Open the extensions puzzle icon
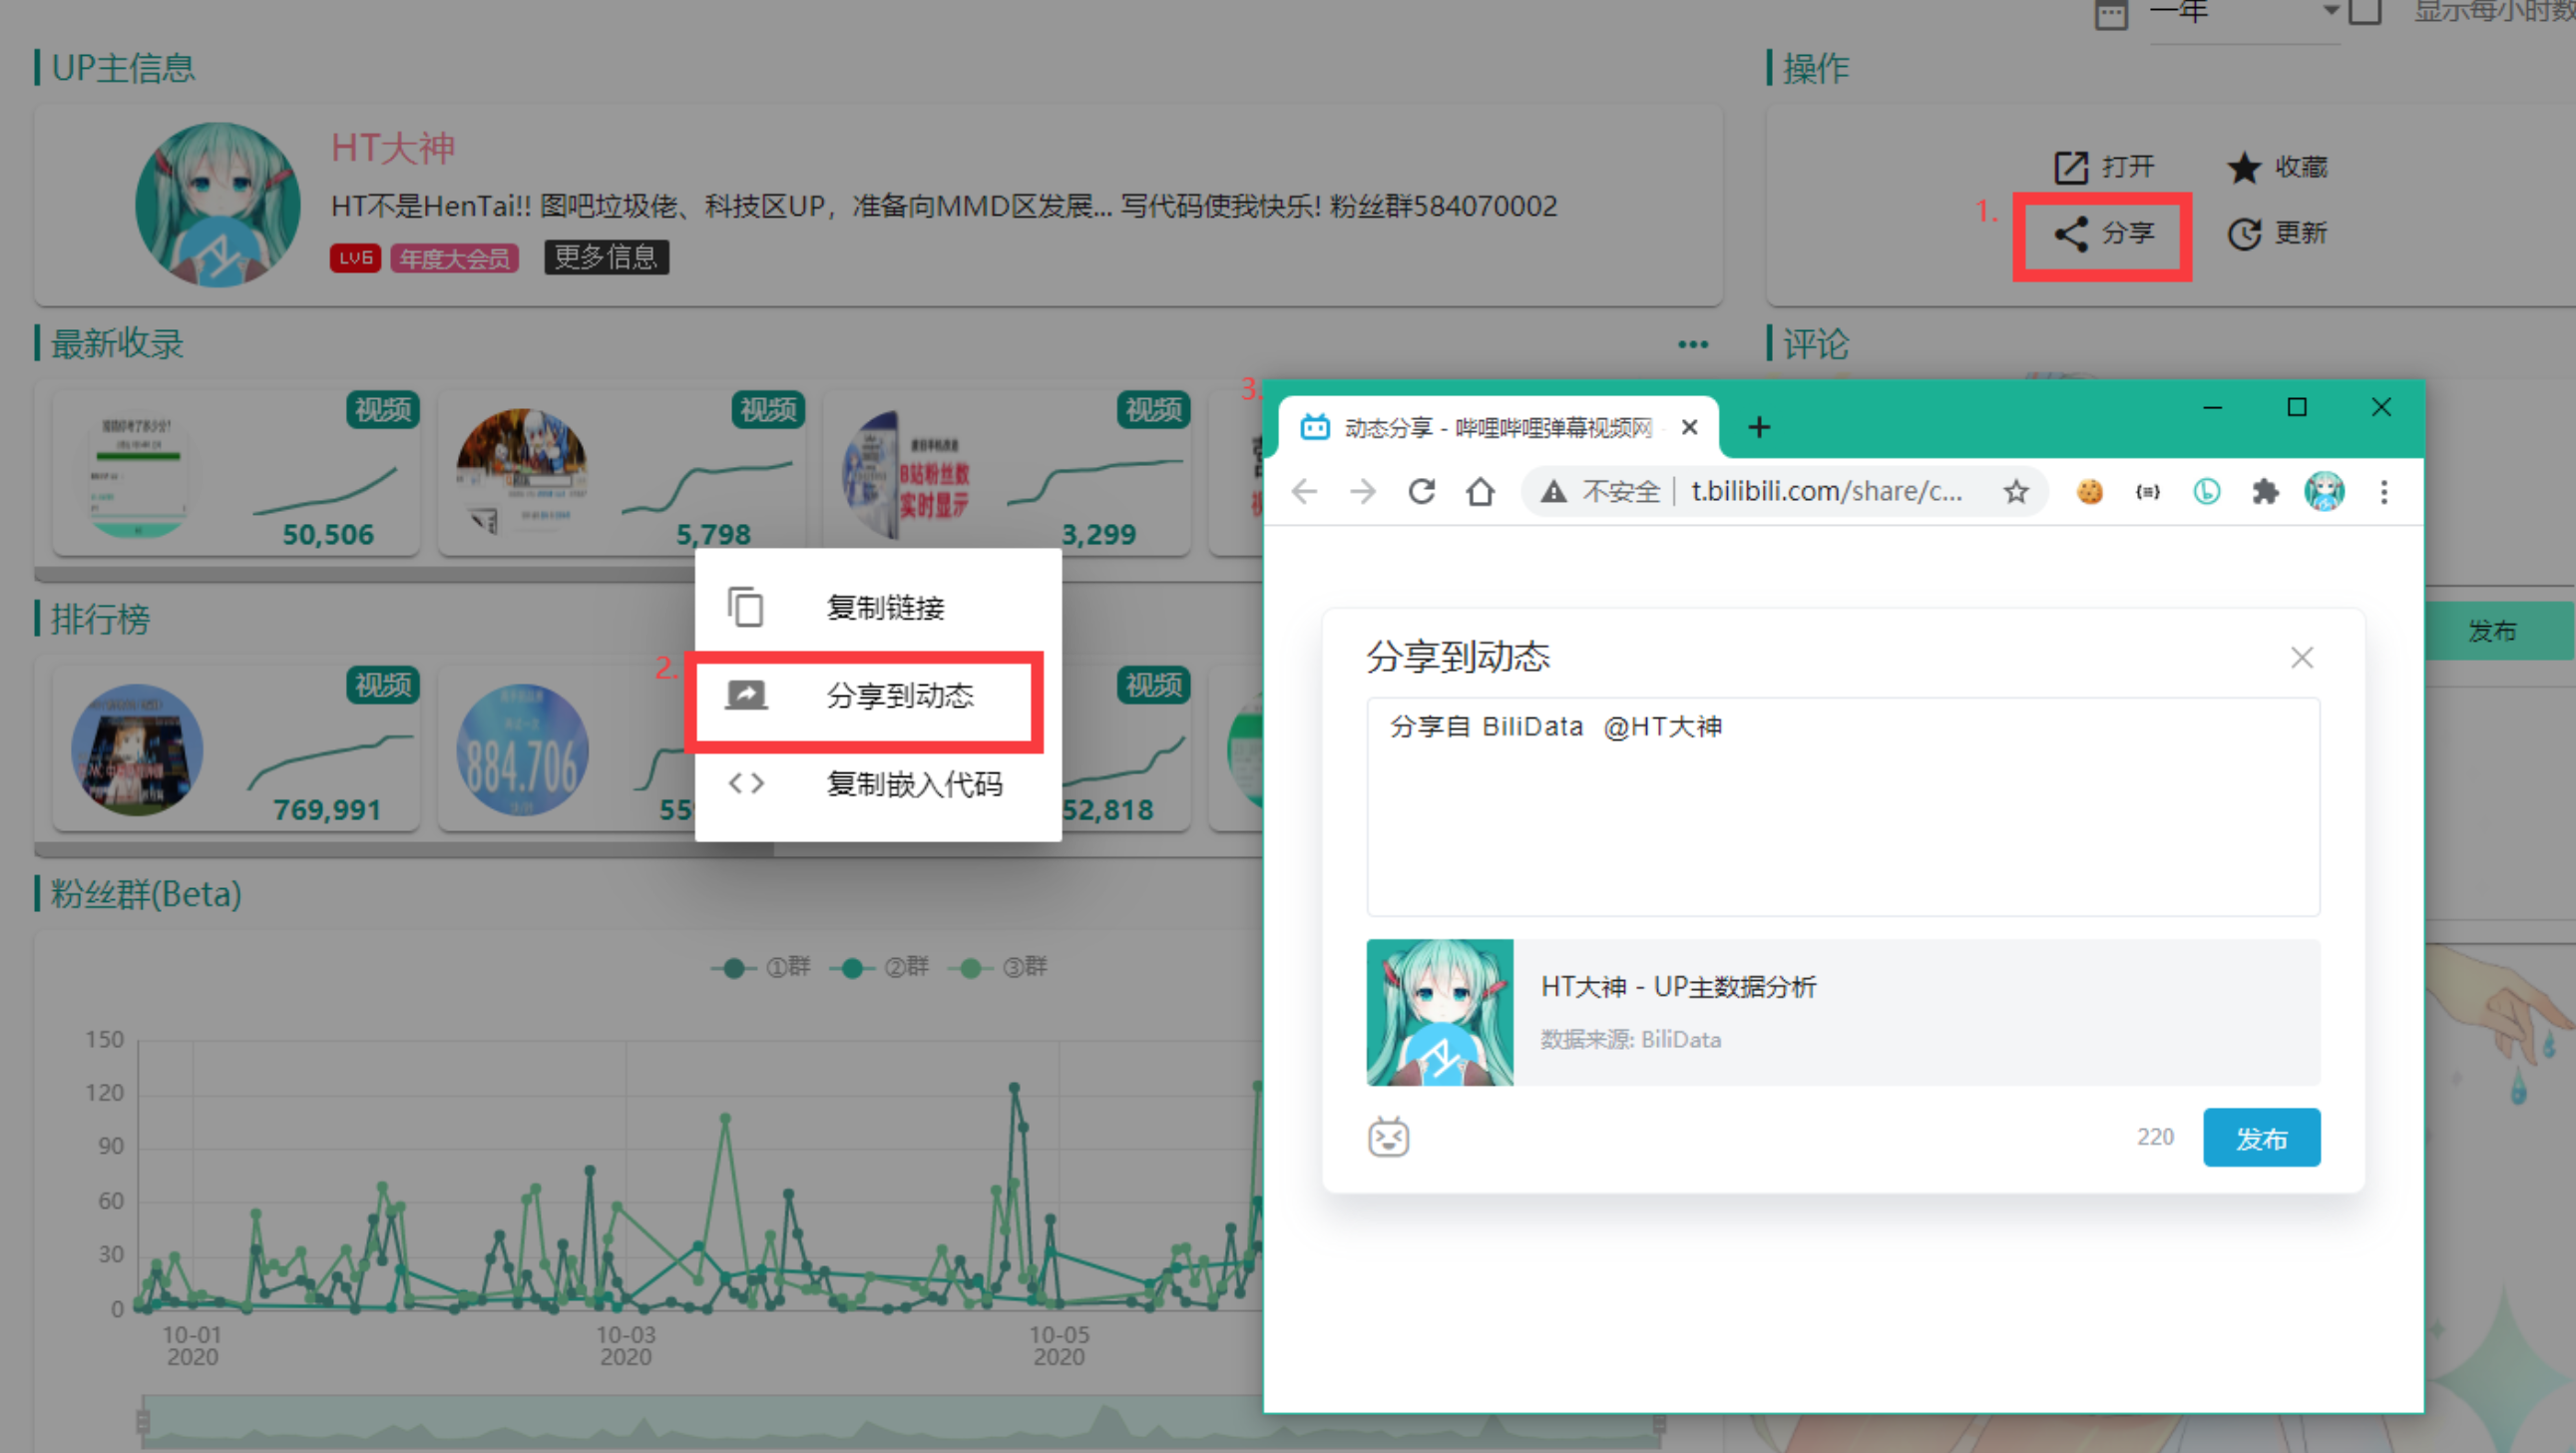This screenshot has height=1453, width=2576. [2265, 492]
